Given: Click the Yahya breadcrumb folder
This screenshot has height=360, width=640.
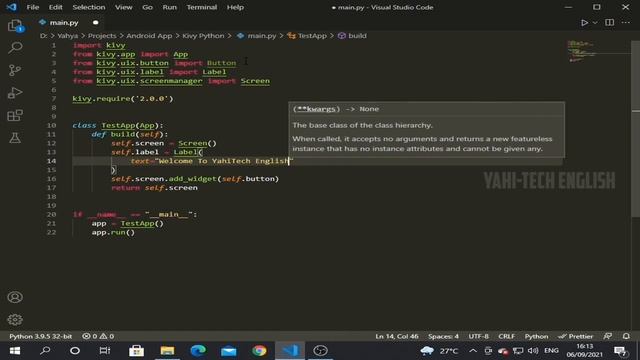Looking at the screenshot, I should (67, 36).
